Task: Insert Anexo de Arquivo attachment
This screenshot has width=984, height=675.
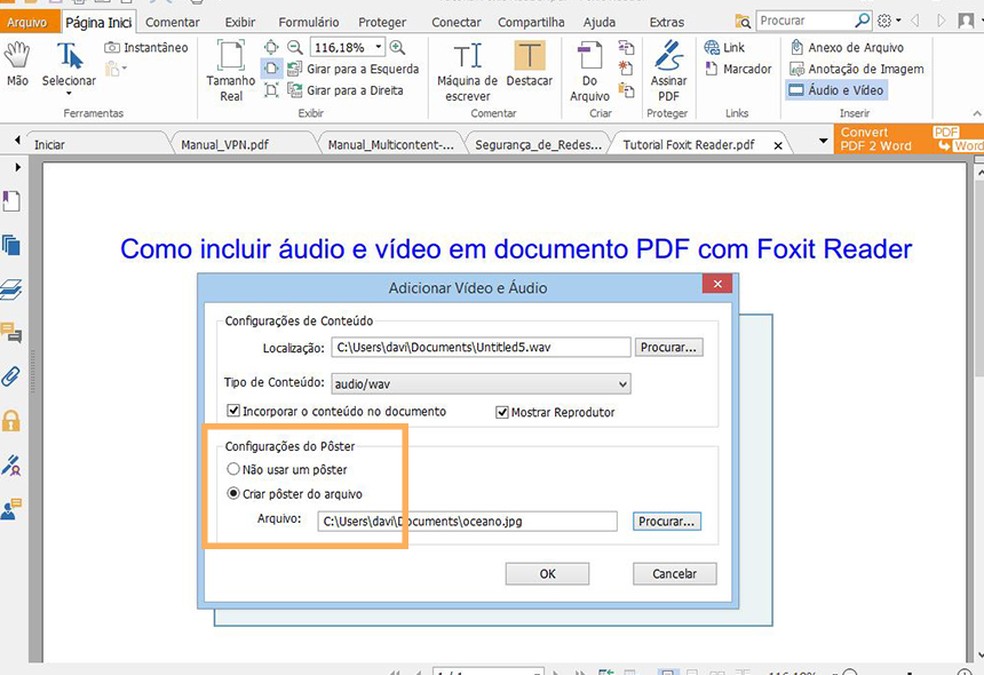Action: (847, 48)
